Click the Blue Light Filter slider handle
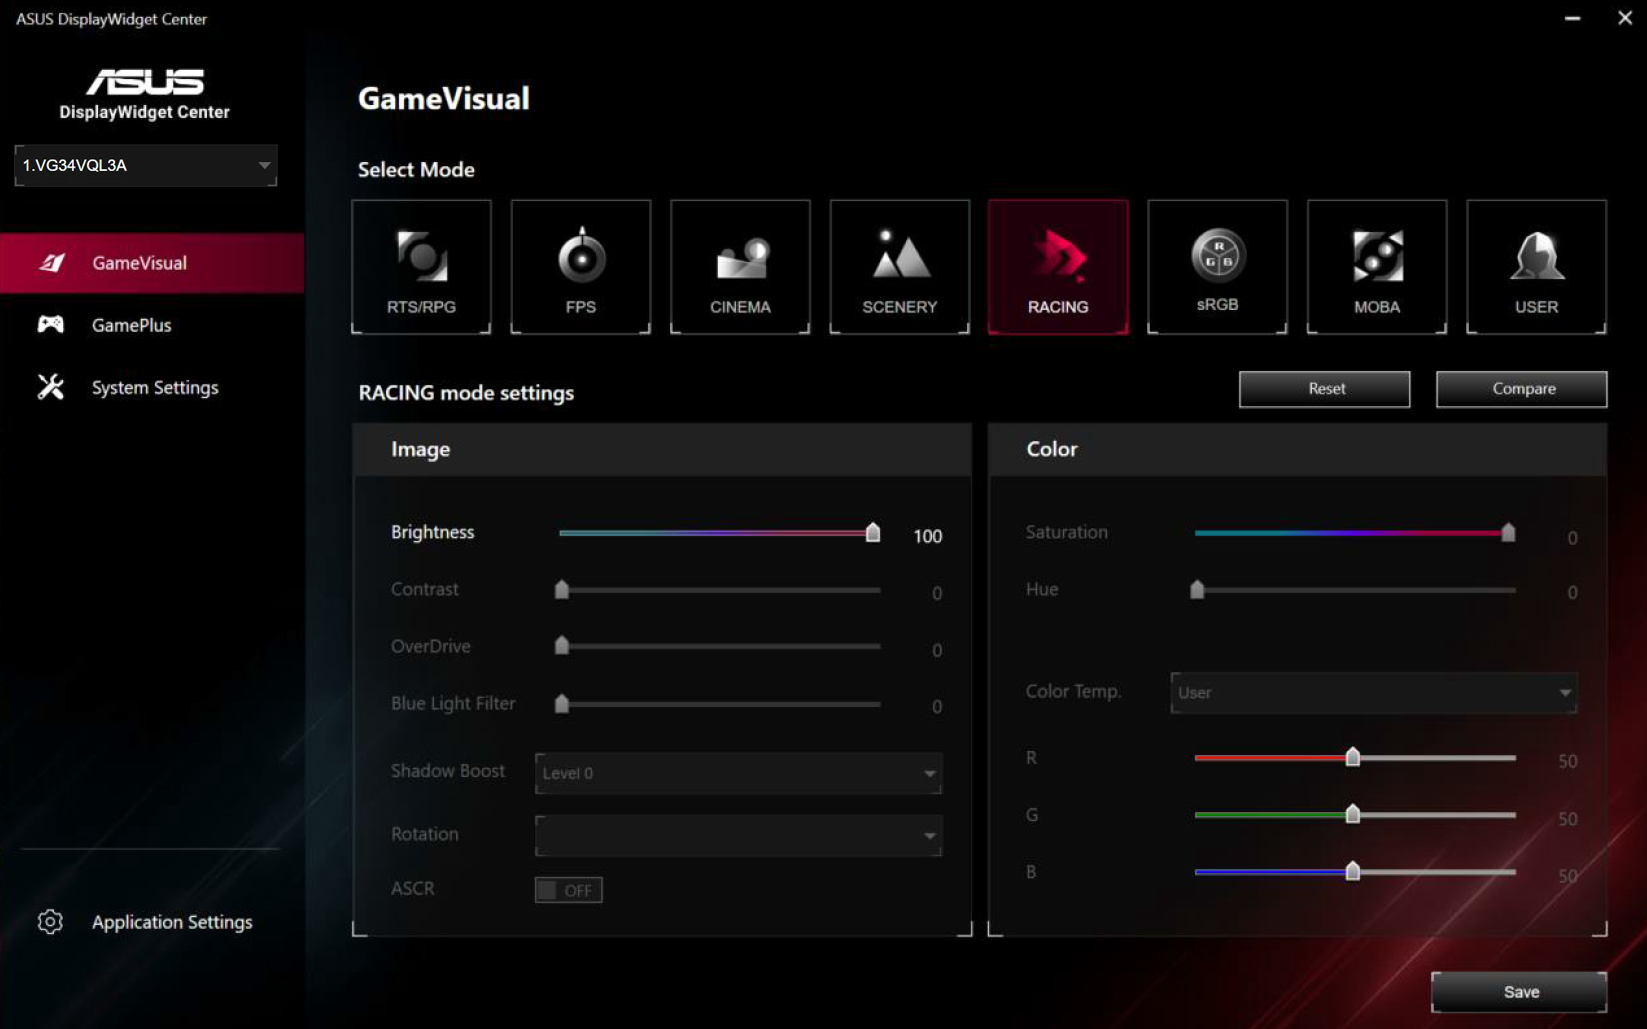Image resolution: width=1647 pixels, height=1029 pixels. (x=562, y=703)
